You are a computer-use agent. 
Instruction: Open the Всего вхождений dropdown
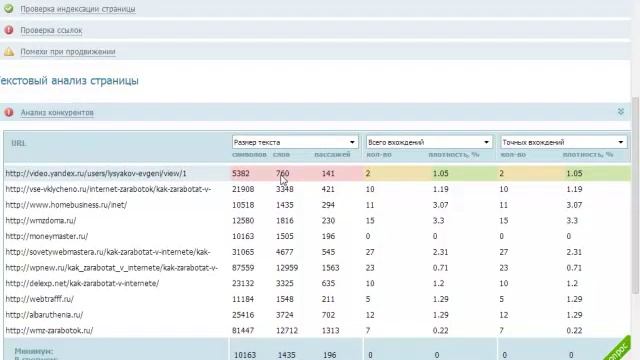(x=429, y=142)
